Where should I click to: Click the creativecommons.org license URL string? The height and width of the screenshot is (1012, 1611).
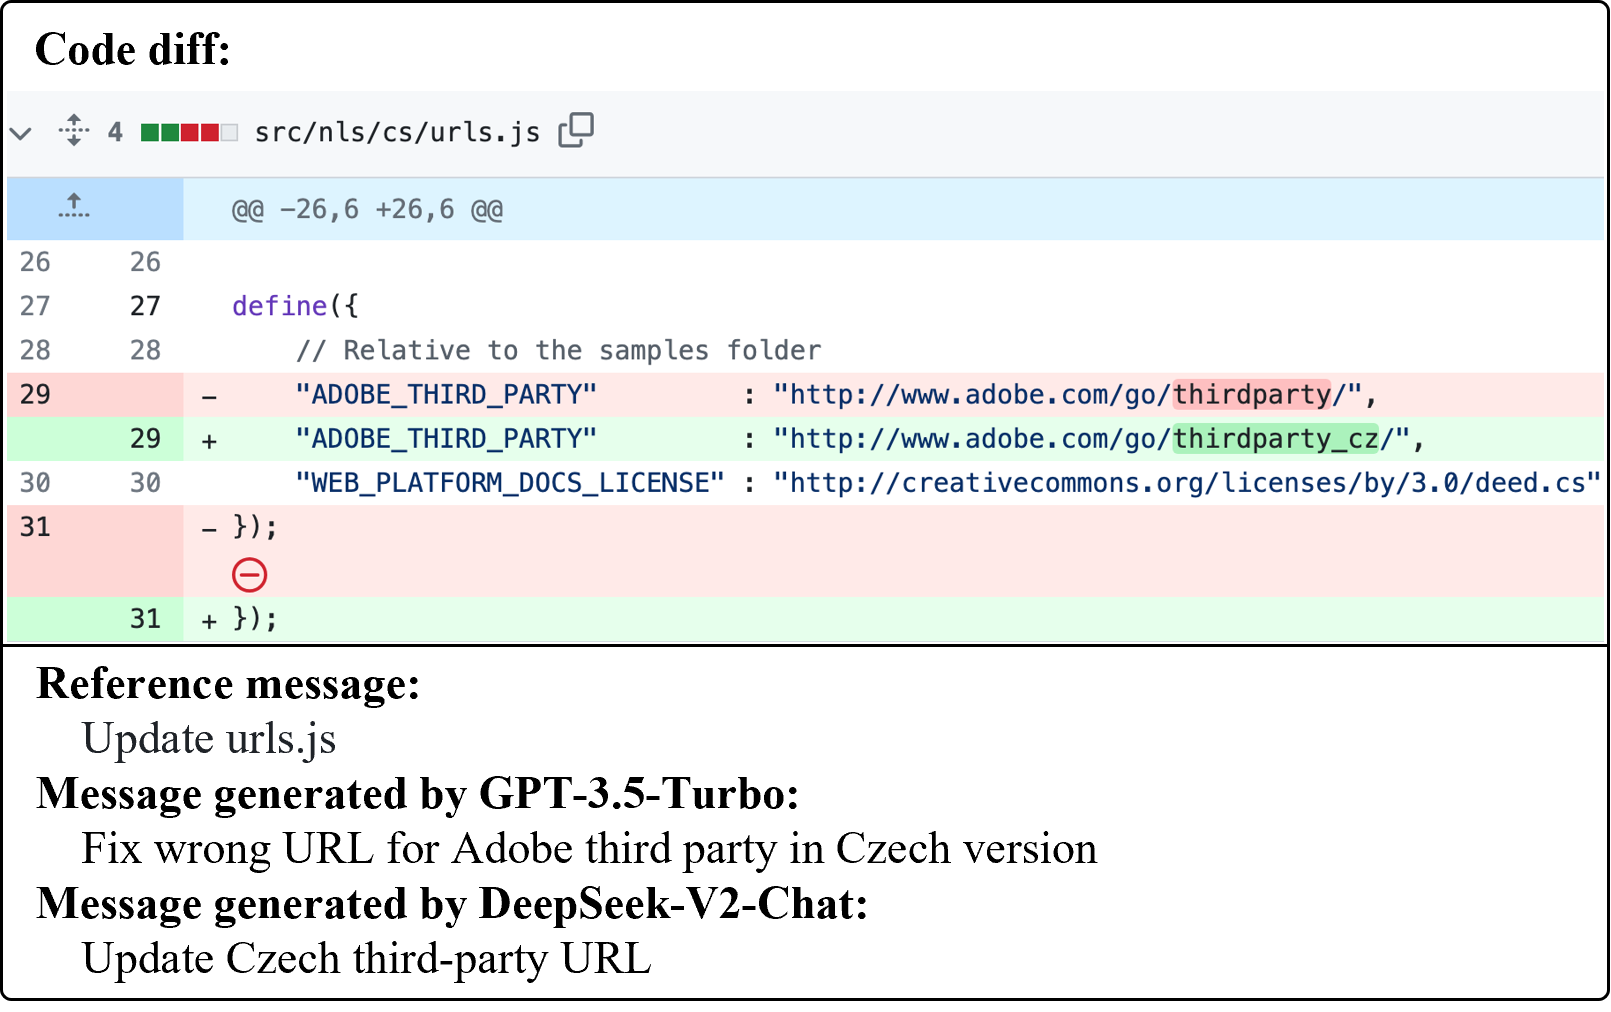tap(1186, 483)
